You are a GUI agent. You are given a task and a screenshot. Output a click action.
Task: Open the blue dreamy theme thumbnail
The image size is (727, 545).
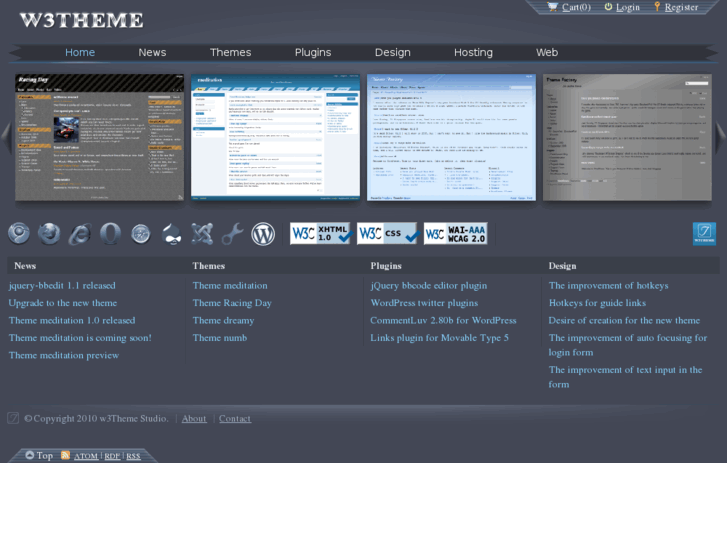pyautogui.click(x=451, y=137)
